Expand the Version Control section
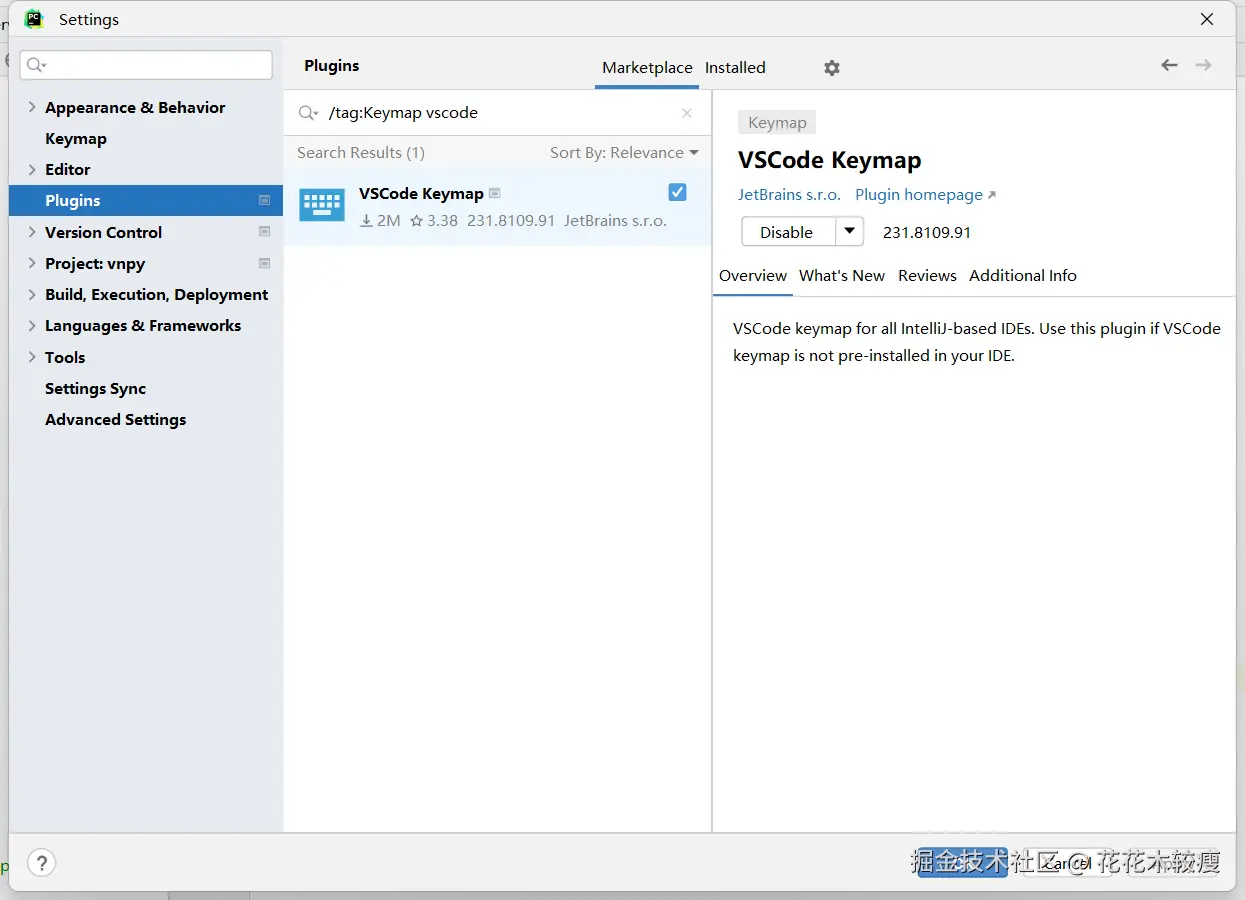This screenshot has width=1245, height=900. 32,232
